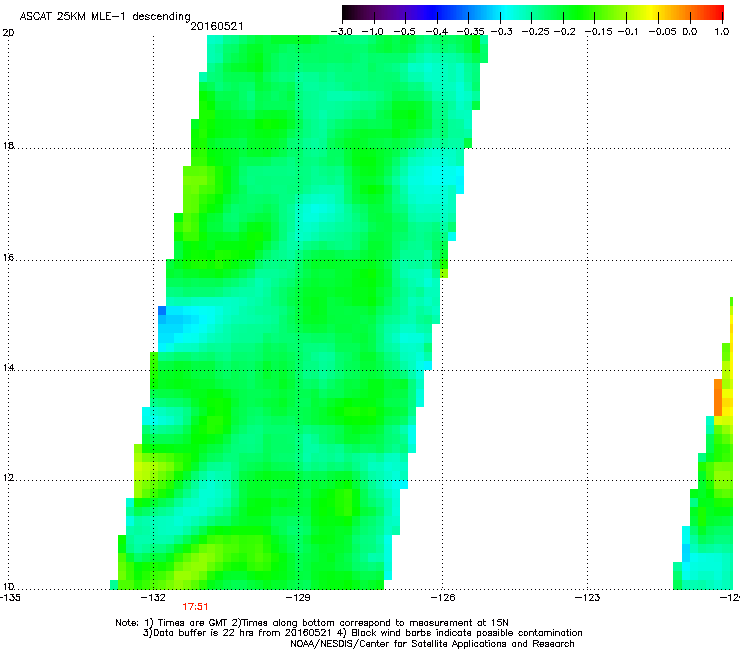Screen dimensions: 740x650
Task: Select the '-1.0' color scale label
Action: [x=372, y=32]
